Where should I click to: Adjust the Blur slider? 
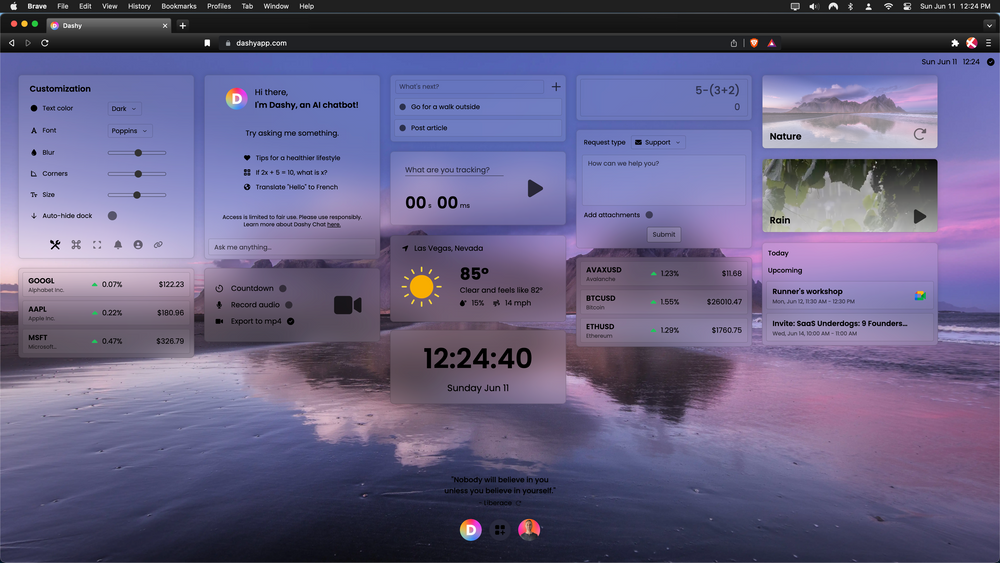pyautogui.click(x=137, y=153)
